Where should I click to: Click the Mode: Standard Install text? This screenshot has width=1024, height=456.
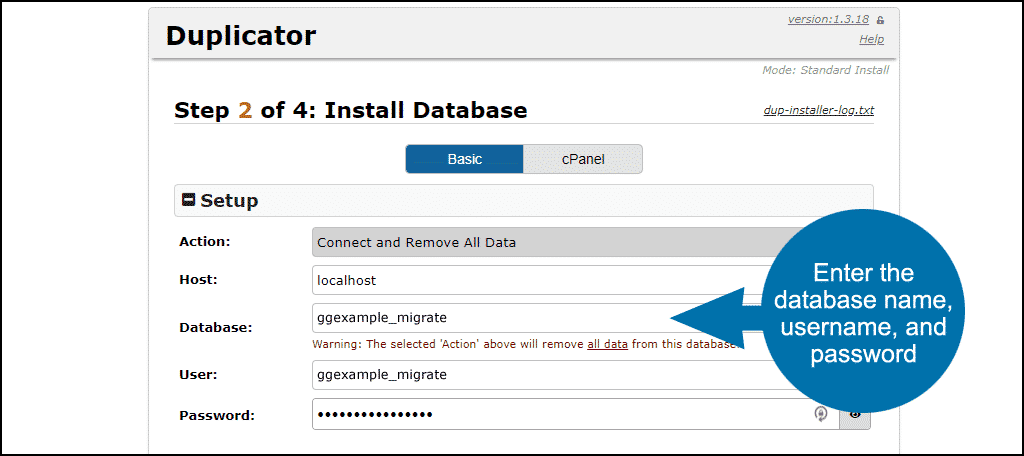825,70
